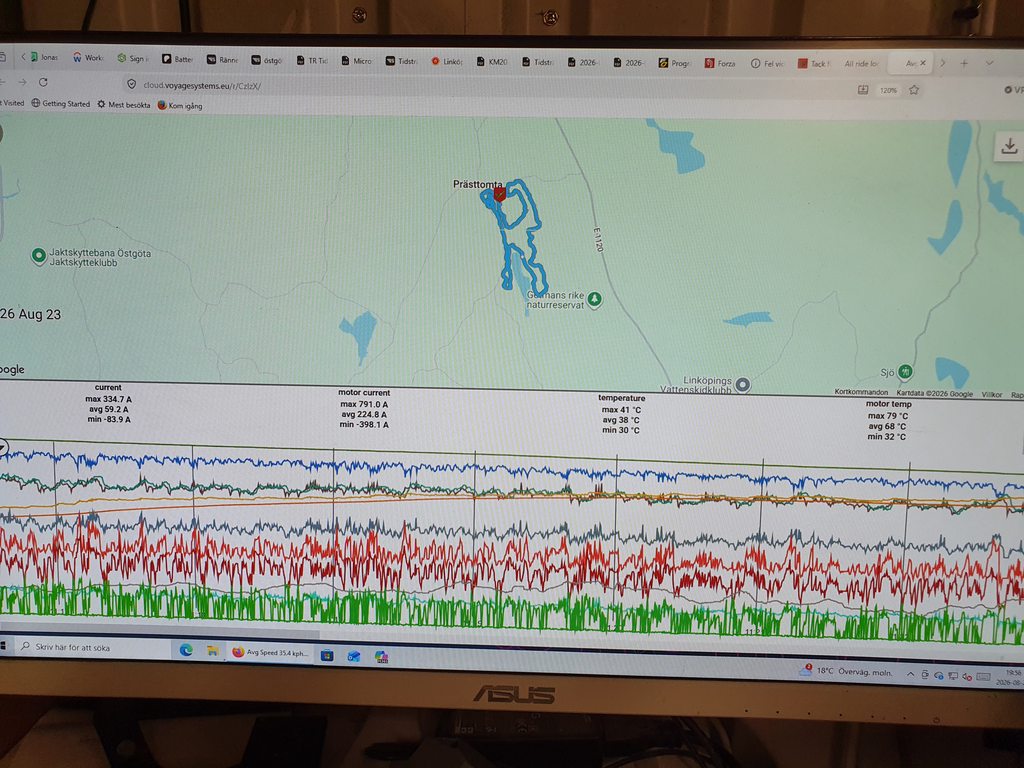Open the Getting Started bookmark
Viewport: 1024px width, 768px height.
[x=61, y=103]
